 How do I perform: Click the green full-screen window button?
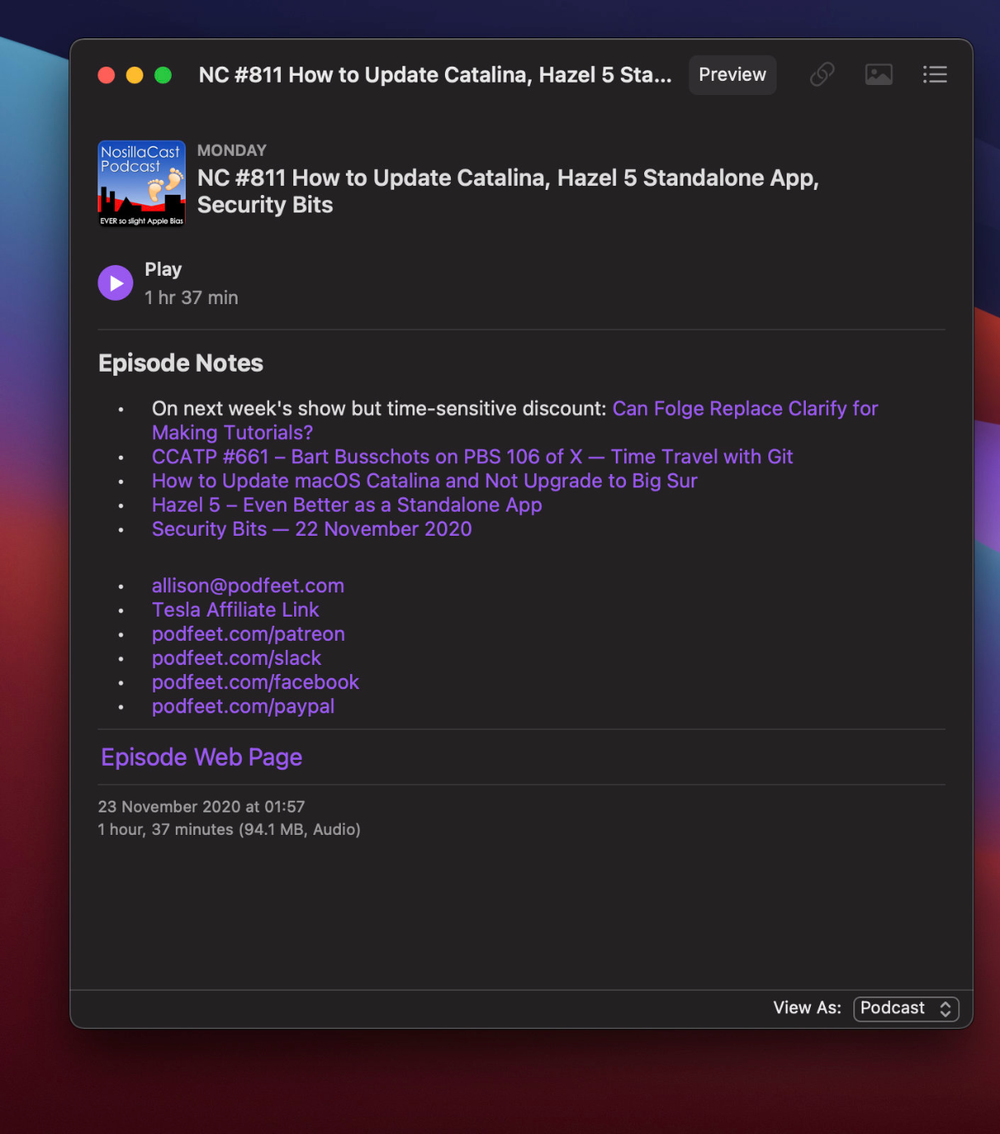pyautogui.click(x=163, y=76)
